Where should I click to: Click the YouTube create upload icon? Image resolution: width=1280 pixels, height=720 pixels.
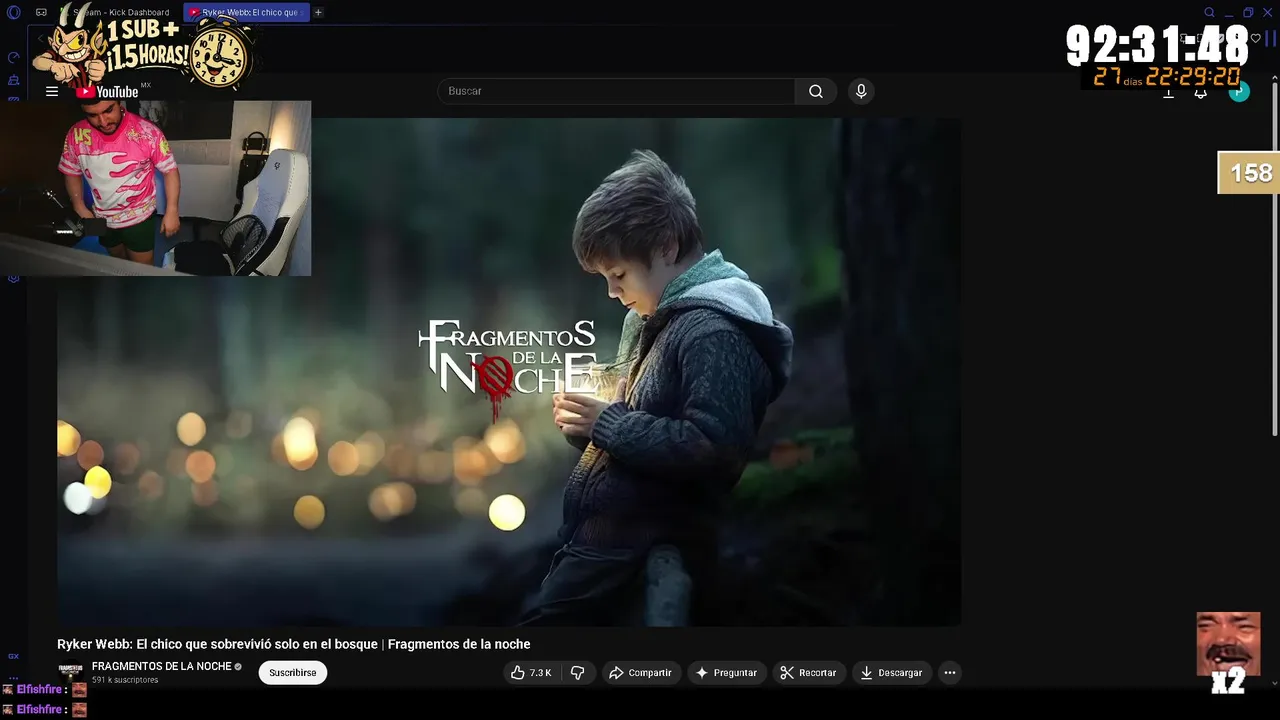pos(1167,92)
